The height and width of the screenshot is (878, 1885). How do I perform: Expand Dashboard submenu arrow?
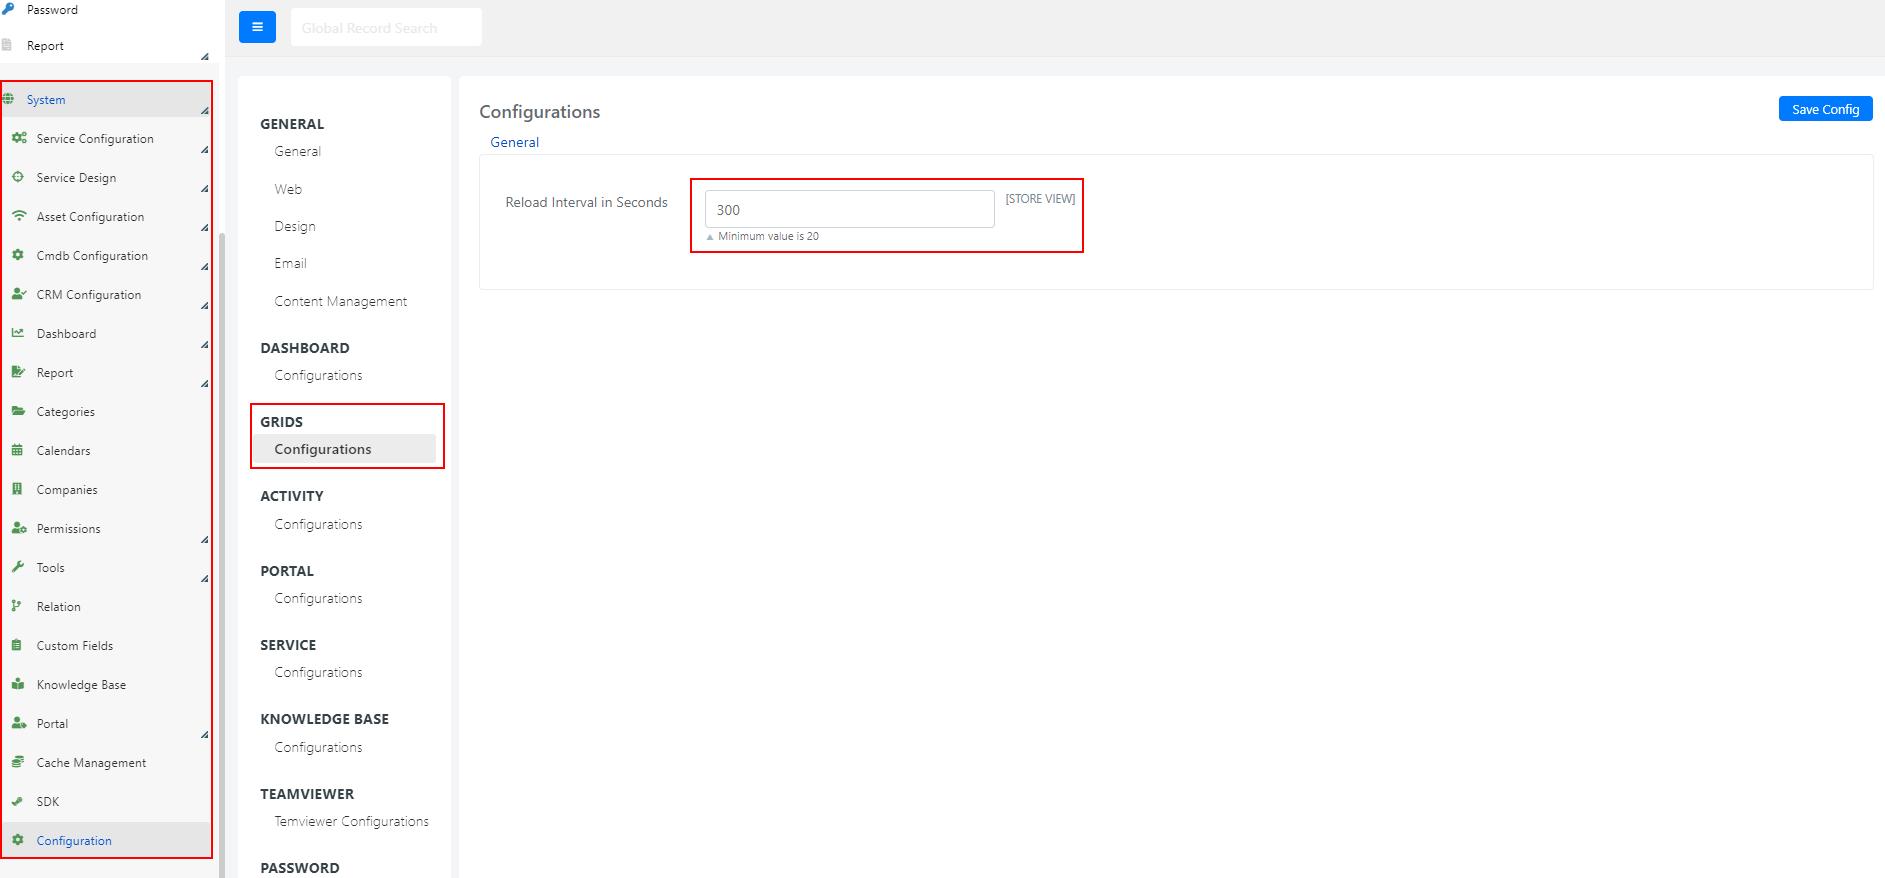[204, 345]
